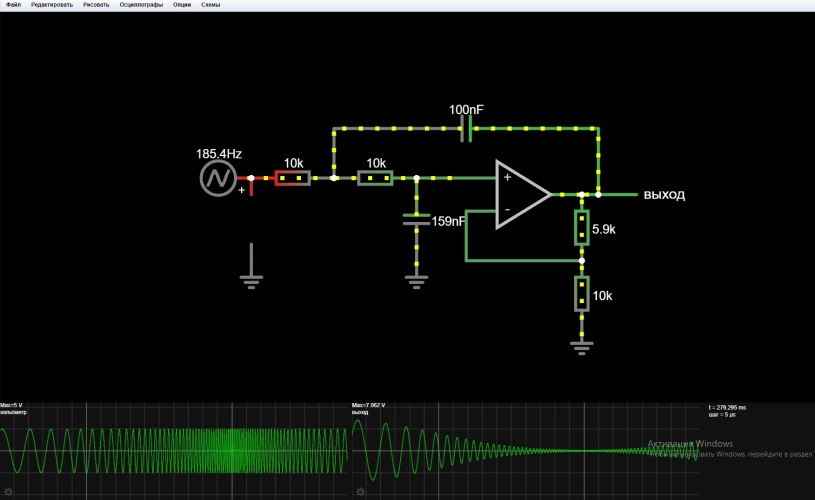Click the 5.9k resistor value label
This screenshot has height=500, width=815.
pyautogui.click(x=603, y=229)
